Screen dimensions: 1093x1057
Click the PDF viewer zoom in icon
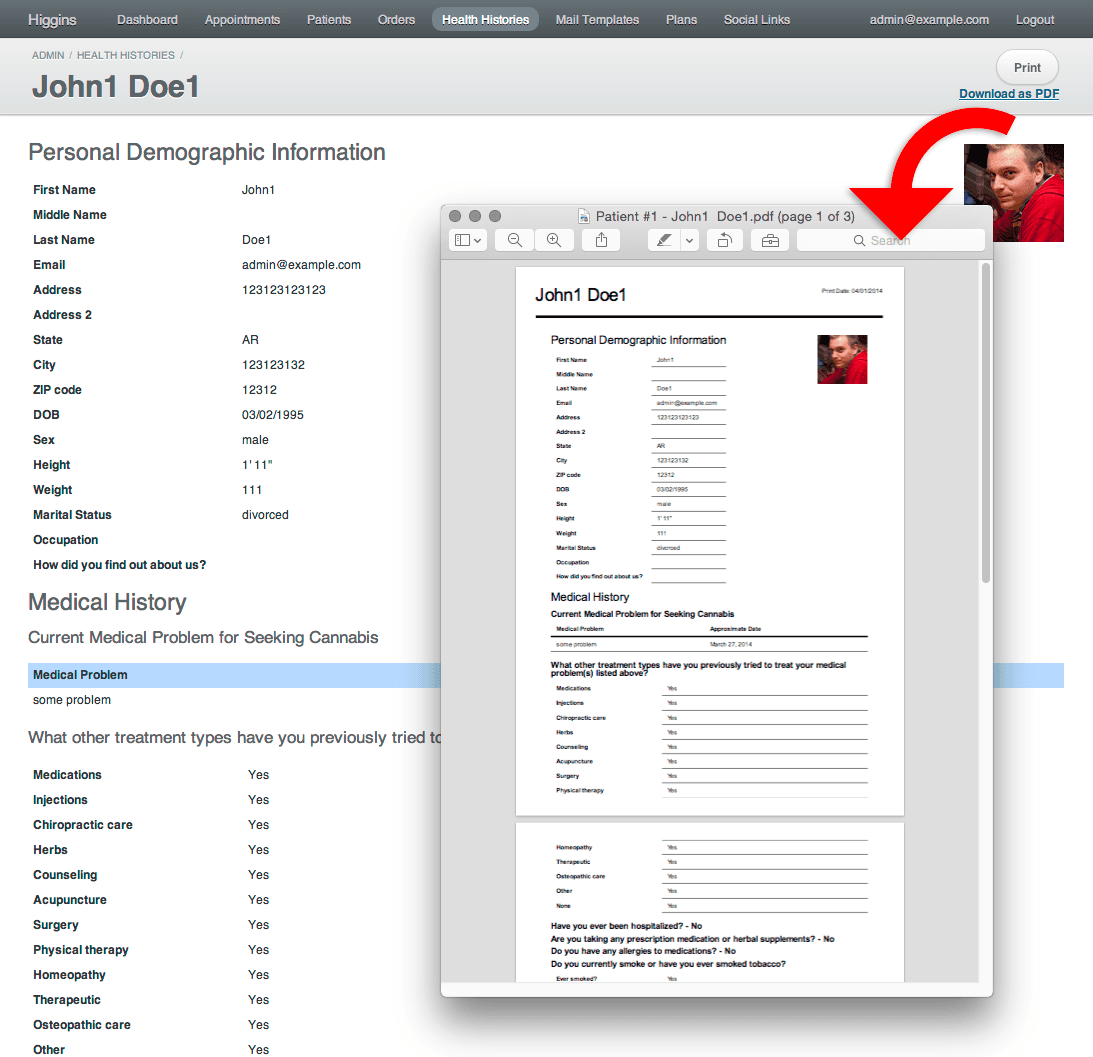pos(554,241)
